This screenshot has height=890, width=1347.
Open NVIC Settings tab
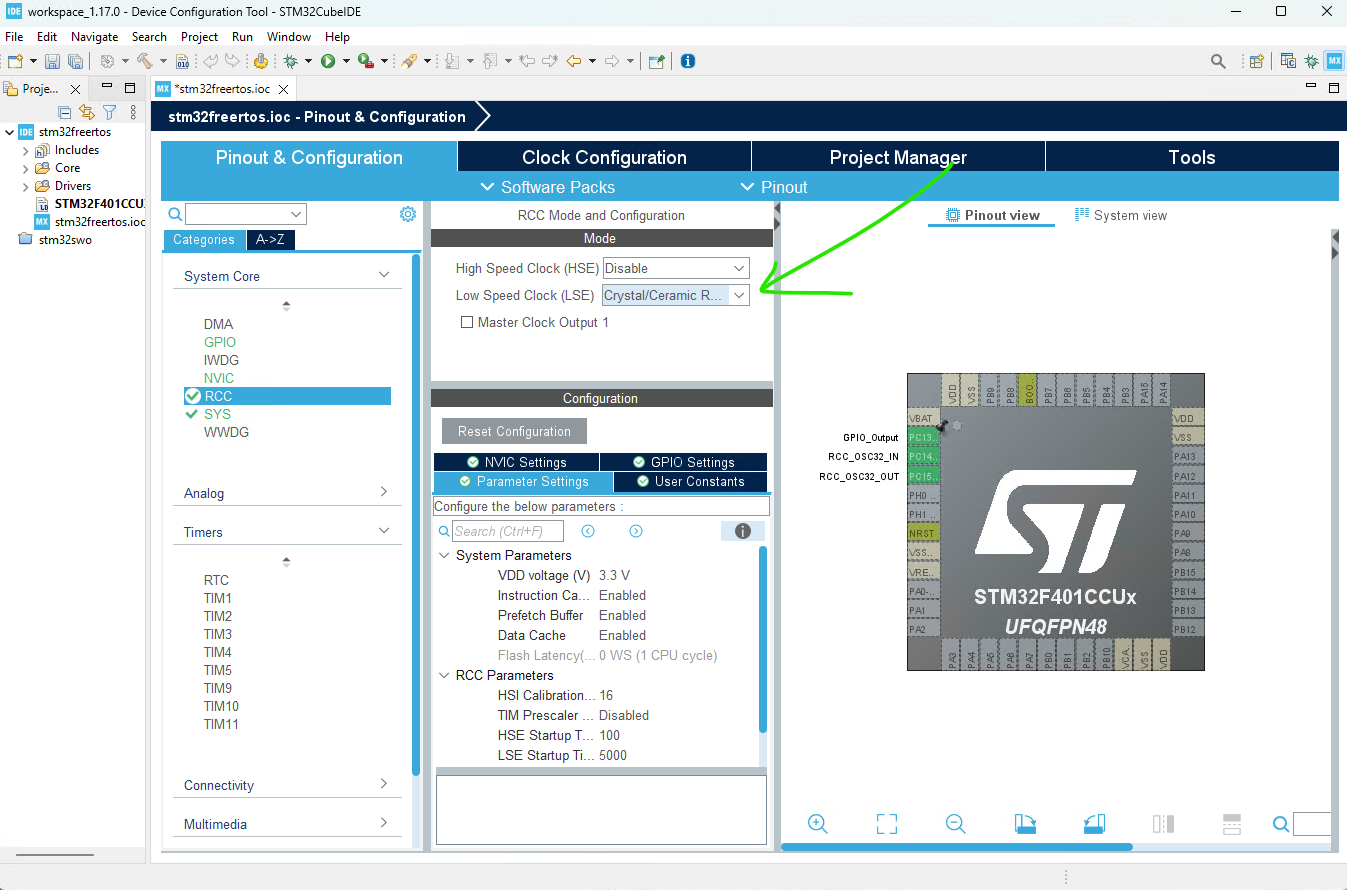click(x=516, y=462)
